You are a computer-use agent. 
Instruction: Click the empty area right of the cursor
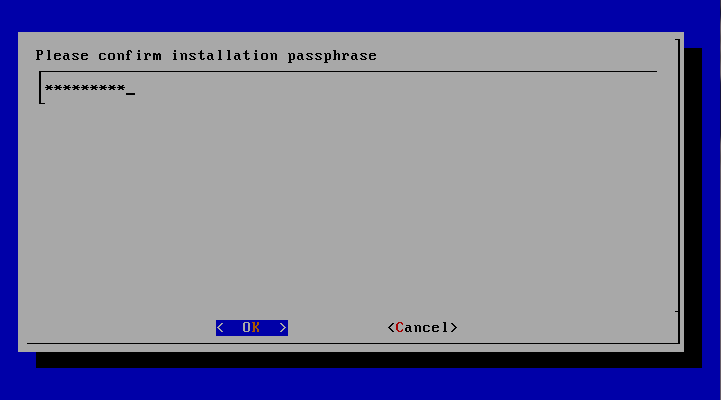pyautogui.click(x=395, y=88)
